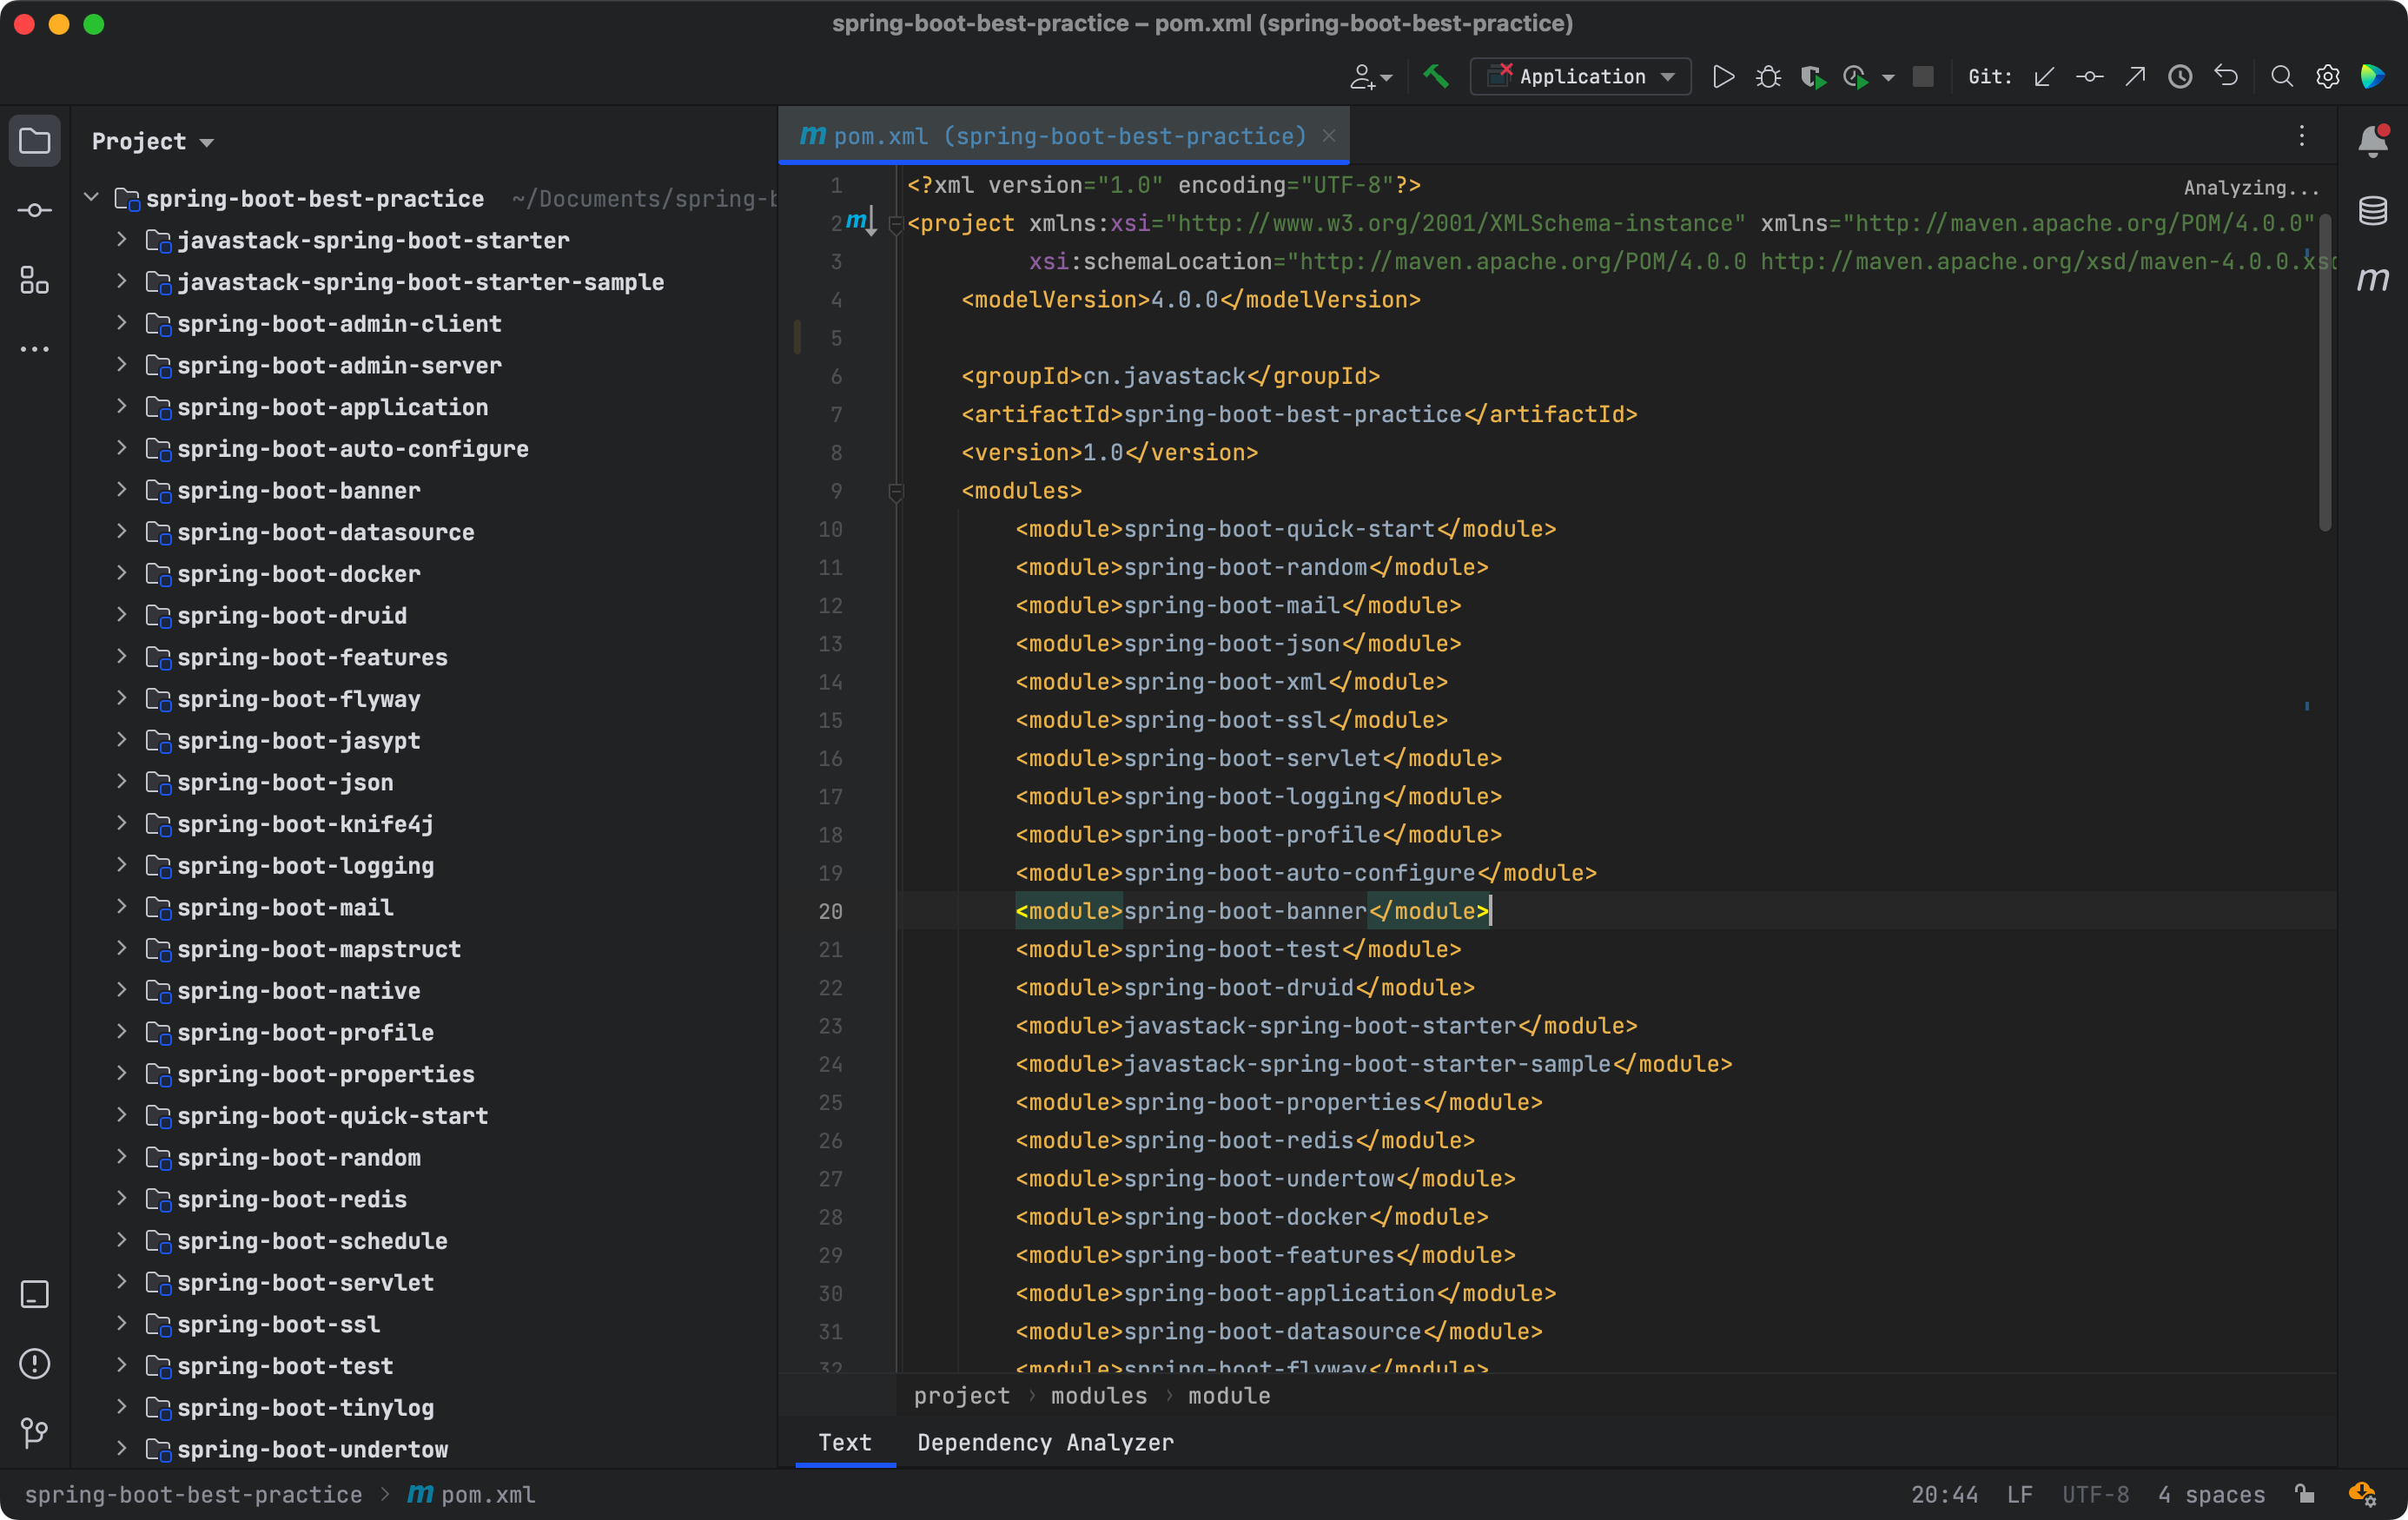Select spring-boot-knife4j in tree

[x=305, y=823]
